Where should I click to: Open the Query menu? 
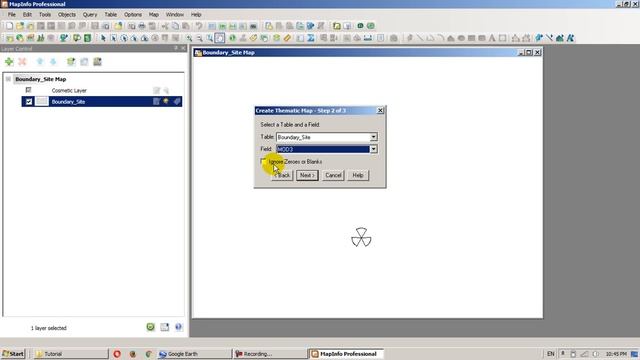pyautogui.click(x=90, y=14)
